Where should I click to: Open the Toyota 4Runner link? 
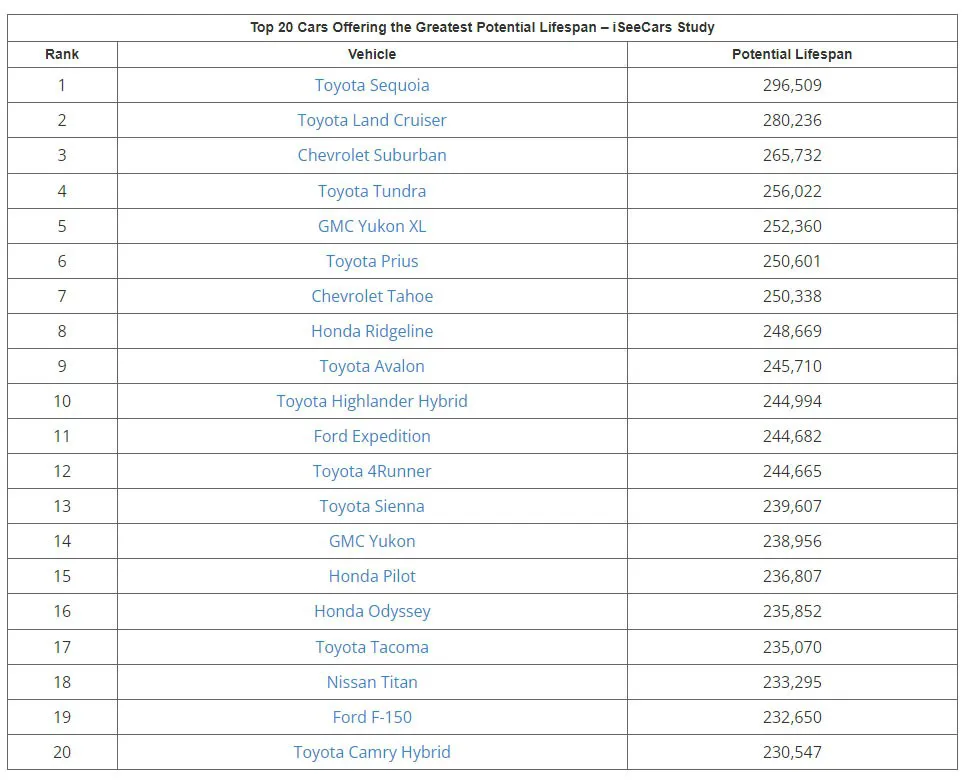point(372,471)
